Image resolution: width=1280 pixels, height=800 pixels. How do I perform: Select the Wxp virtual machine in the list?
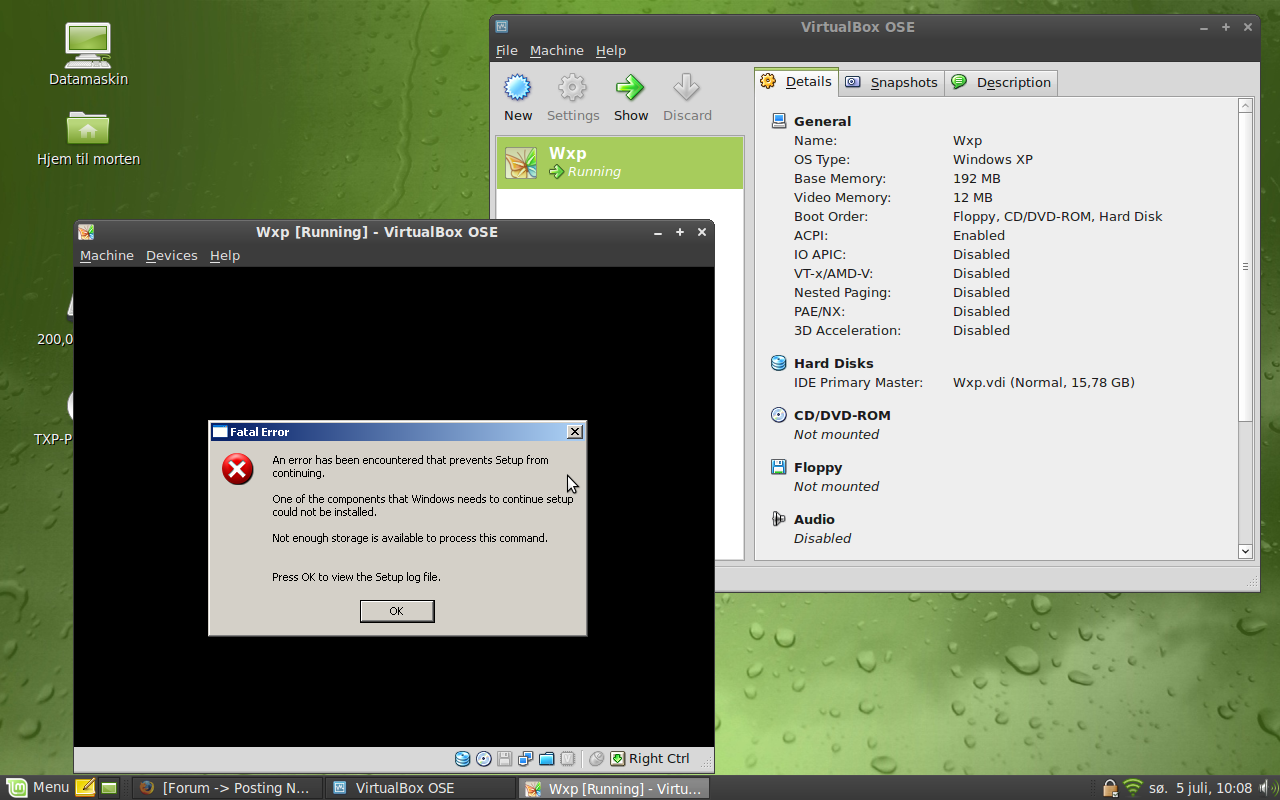[x=620, y=162]
